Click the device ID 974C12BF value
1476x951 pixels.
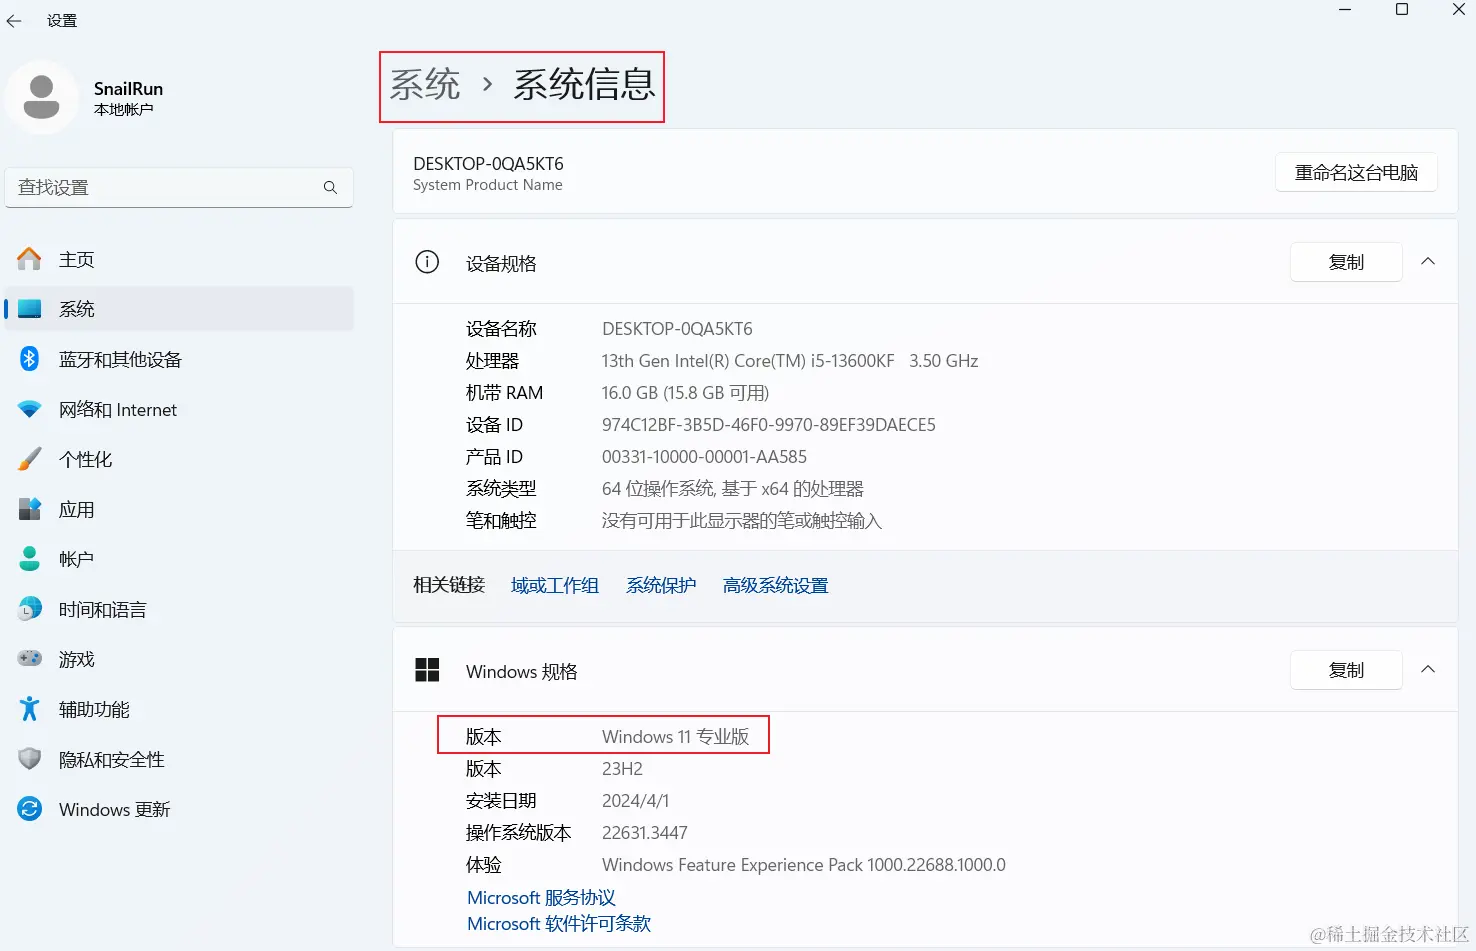(769, 425)
